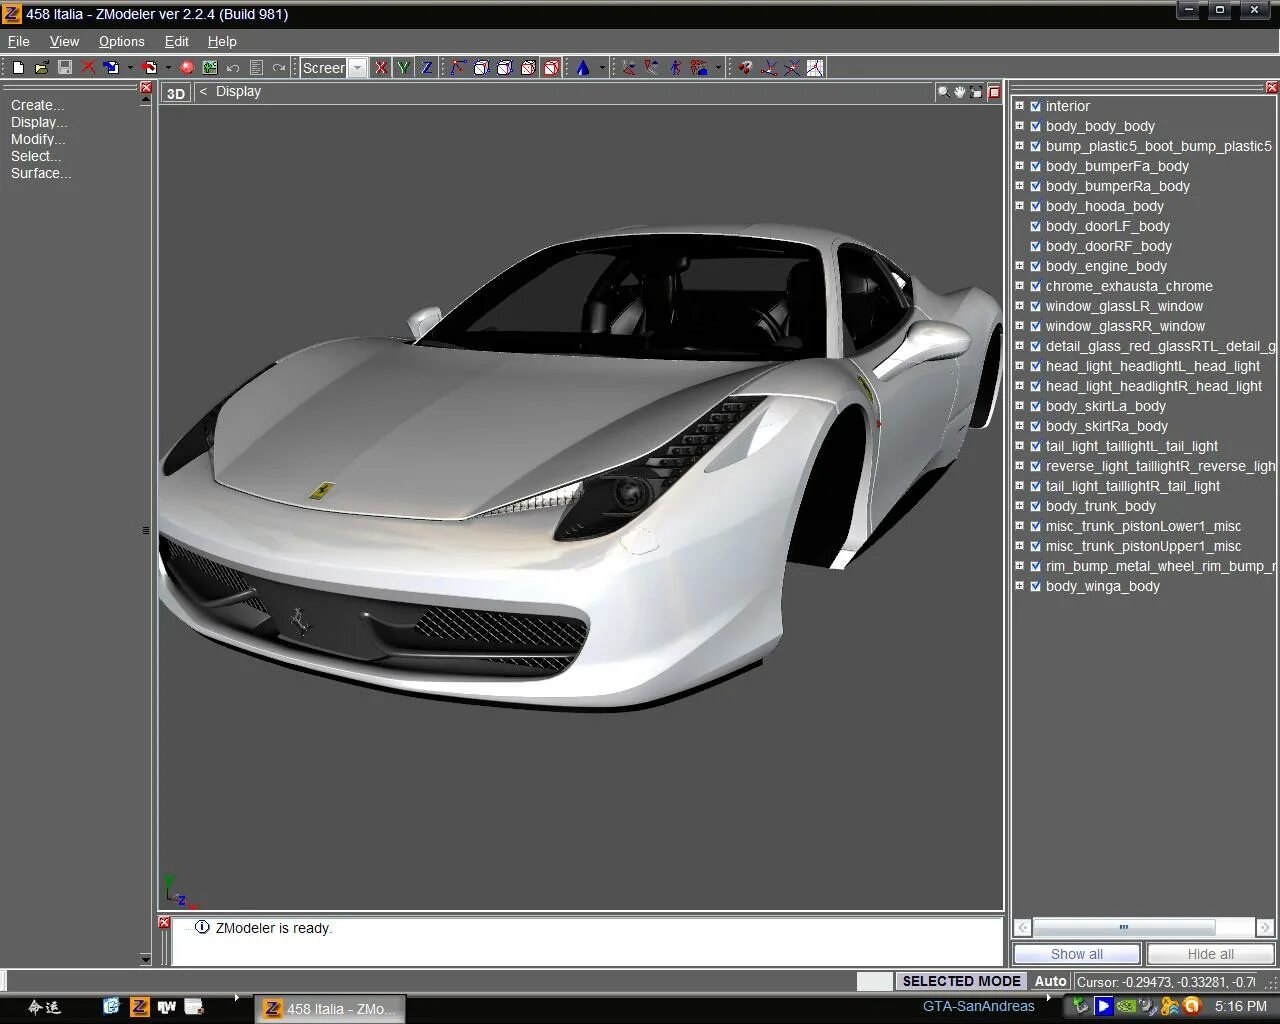Expand the body_engine_body node
Image resolution: width=1280 pixels, height=1024 pixels.
pyautogui.click(x=1019, y=265)
